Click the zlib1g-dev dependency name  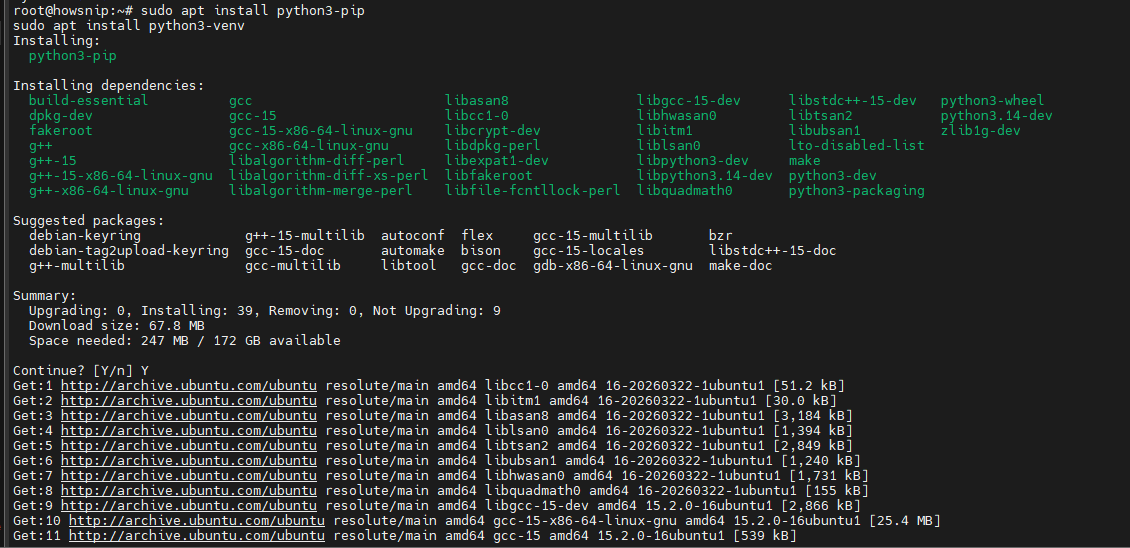click(981, 131)
